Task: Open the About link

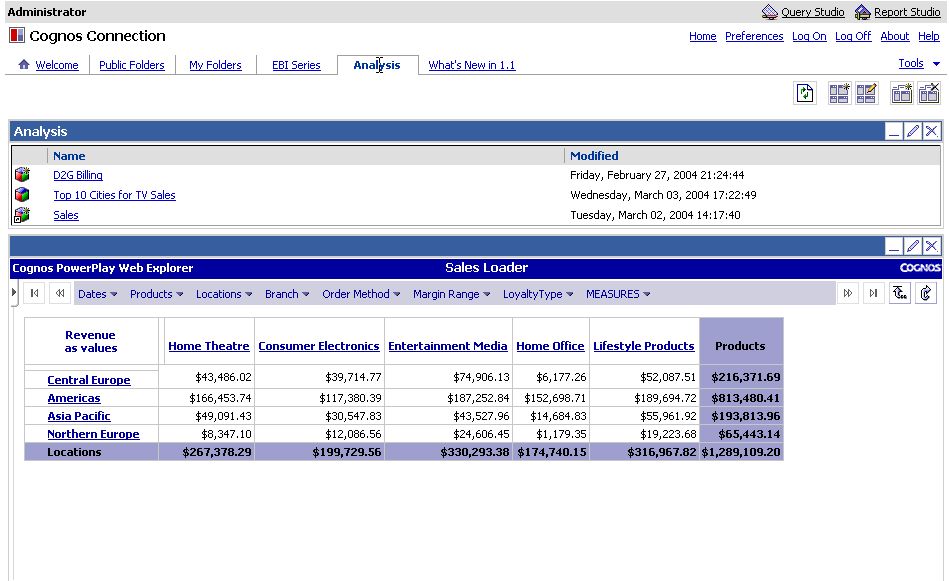Action: (x=895, y=36)
